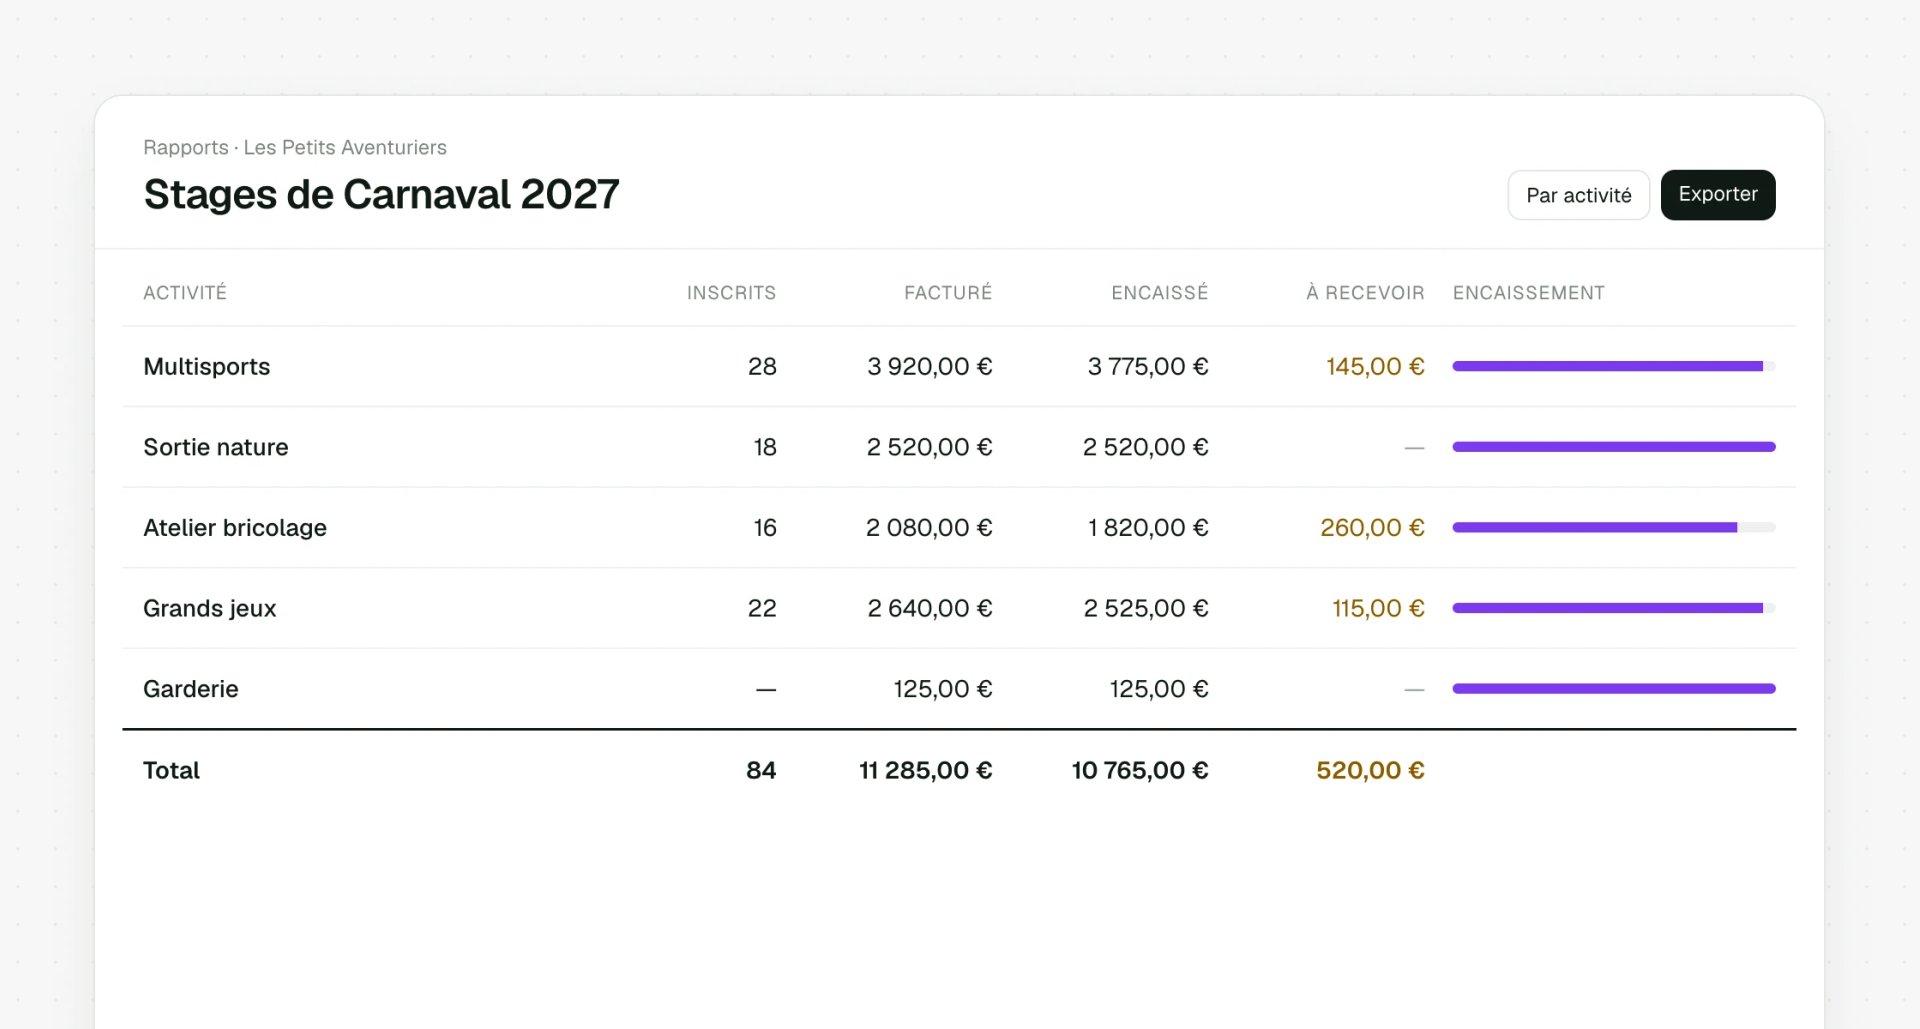Click the 3 775,00 € collected amount
This screenshot has width=1920, height=1029.
click(x=1148, y=366)
